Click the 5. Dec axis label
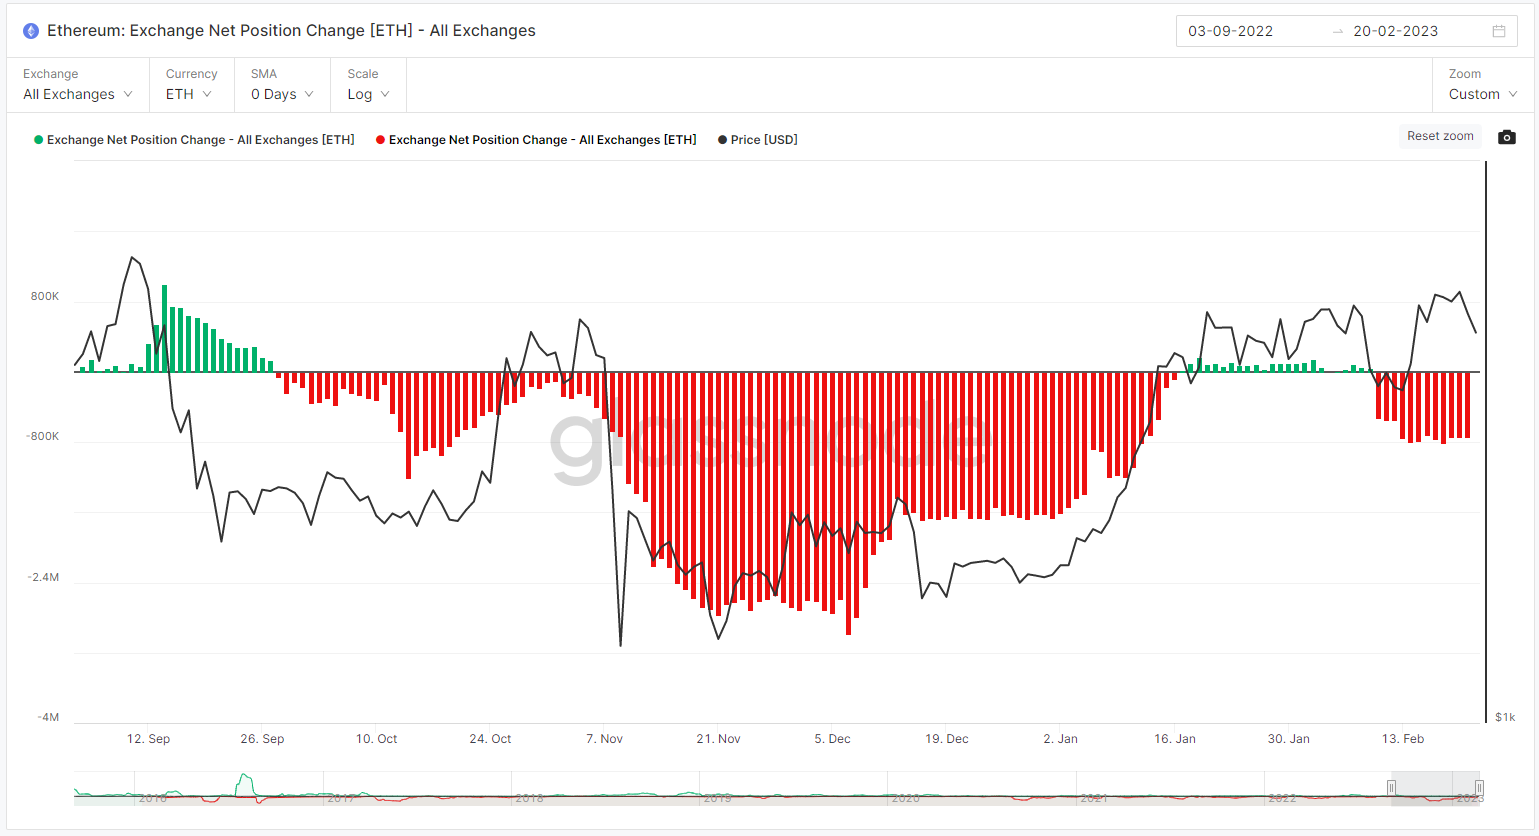This screenshot has width=1539, height=836. point(832,739)
